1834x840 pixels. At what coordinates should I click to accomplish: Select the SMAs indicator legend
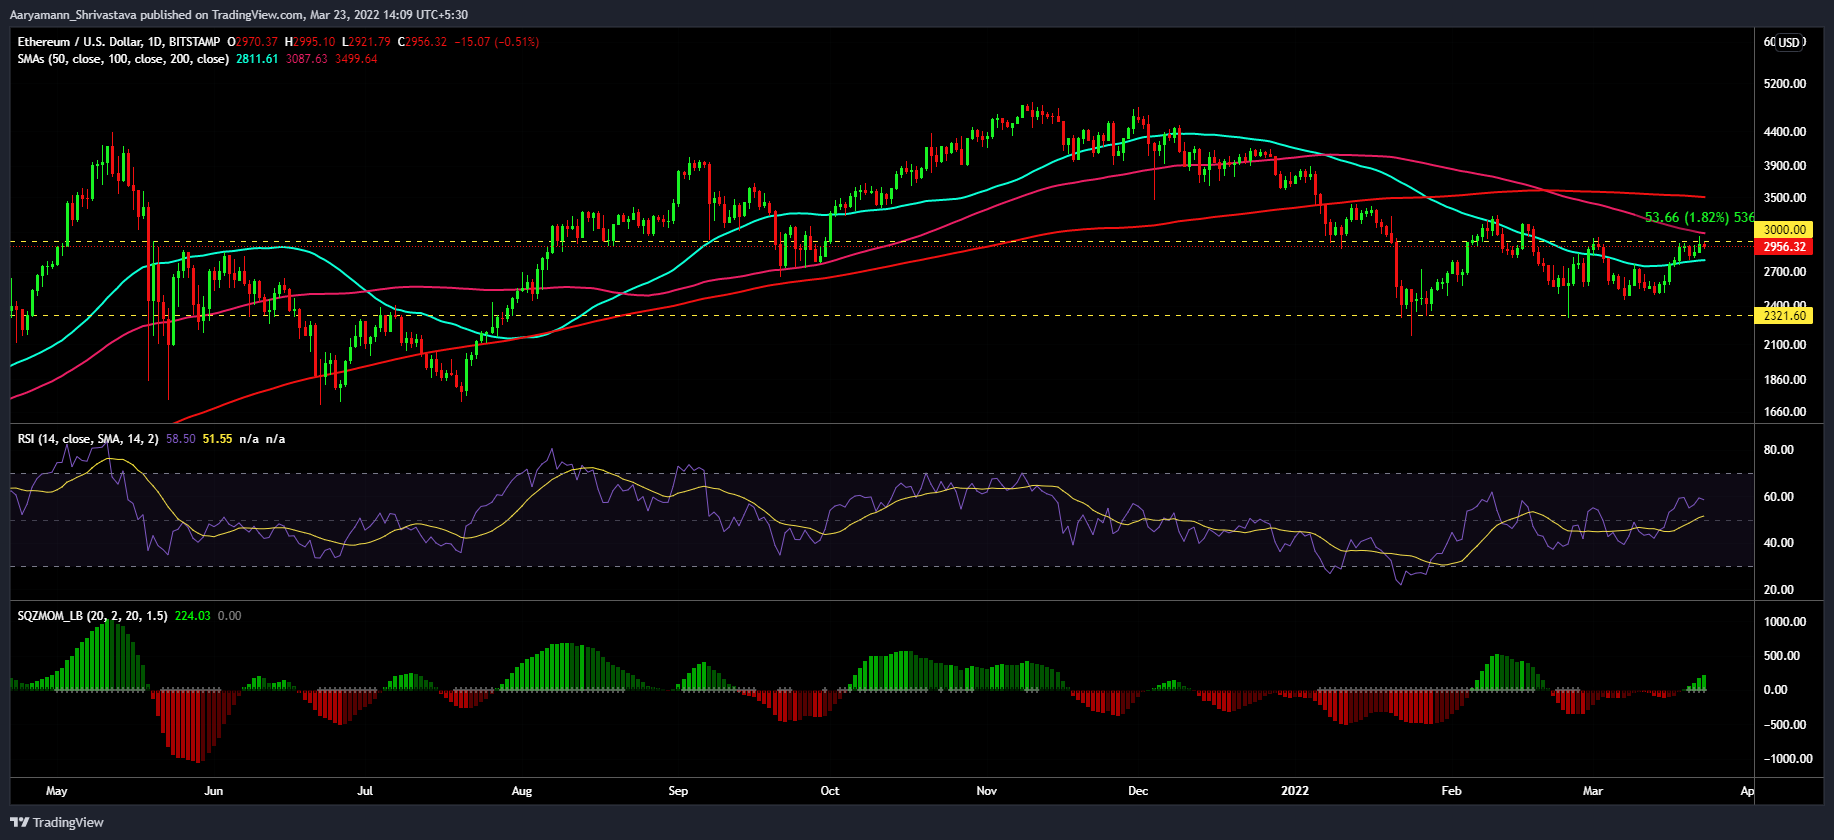[x=123, y=59]
